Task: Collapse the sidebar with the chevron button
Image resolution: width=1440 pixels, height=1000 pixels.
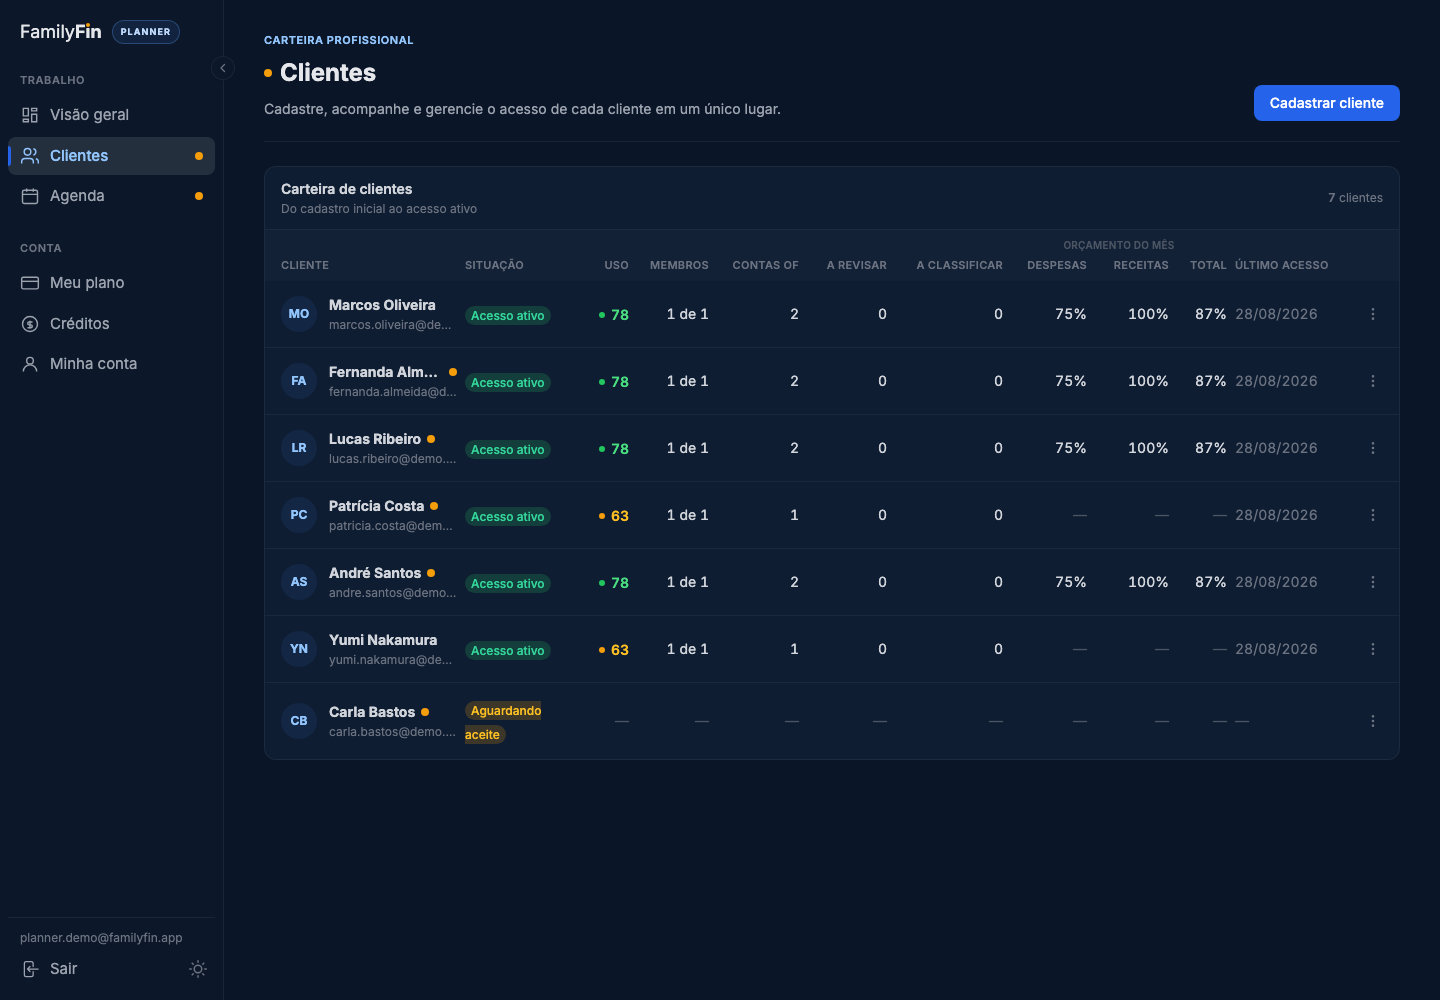Action: tap(223, 68)
